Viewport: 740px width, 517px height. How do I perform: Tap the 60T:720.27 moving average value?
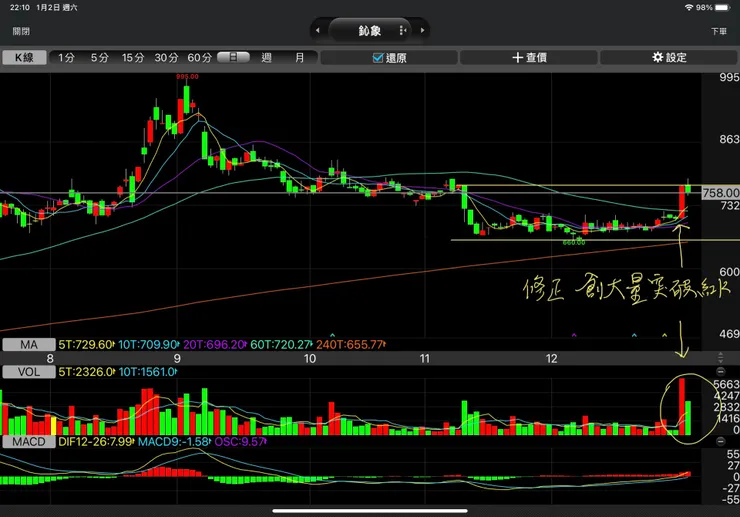coord(281,345)
